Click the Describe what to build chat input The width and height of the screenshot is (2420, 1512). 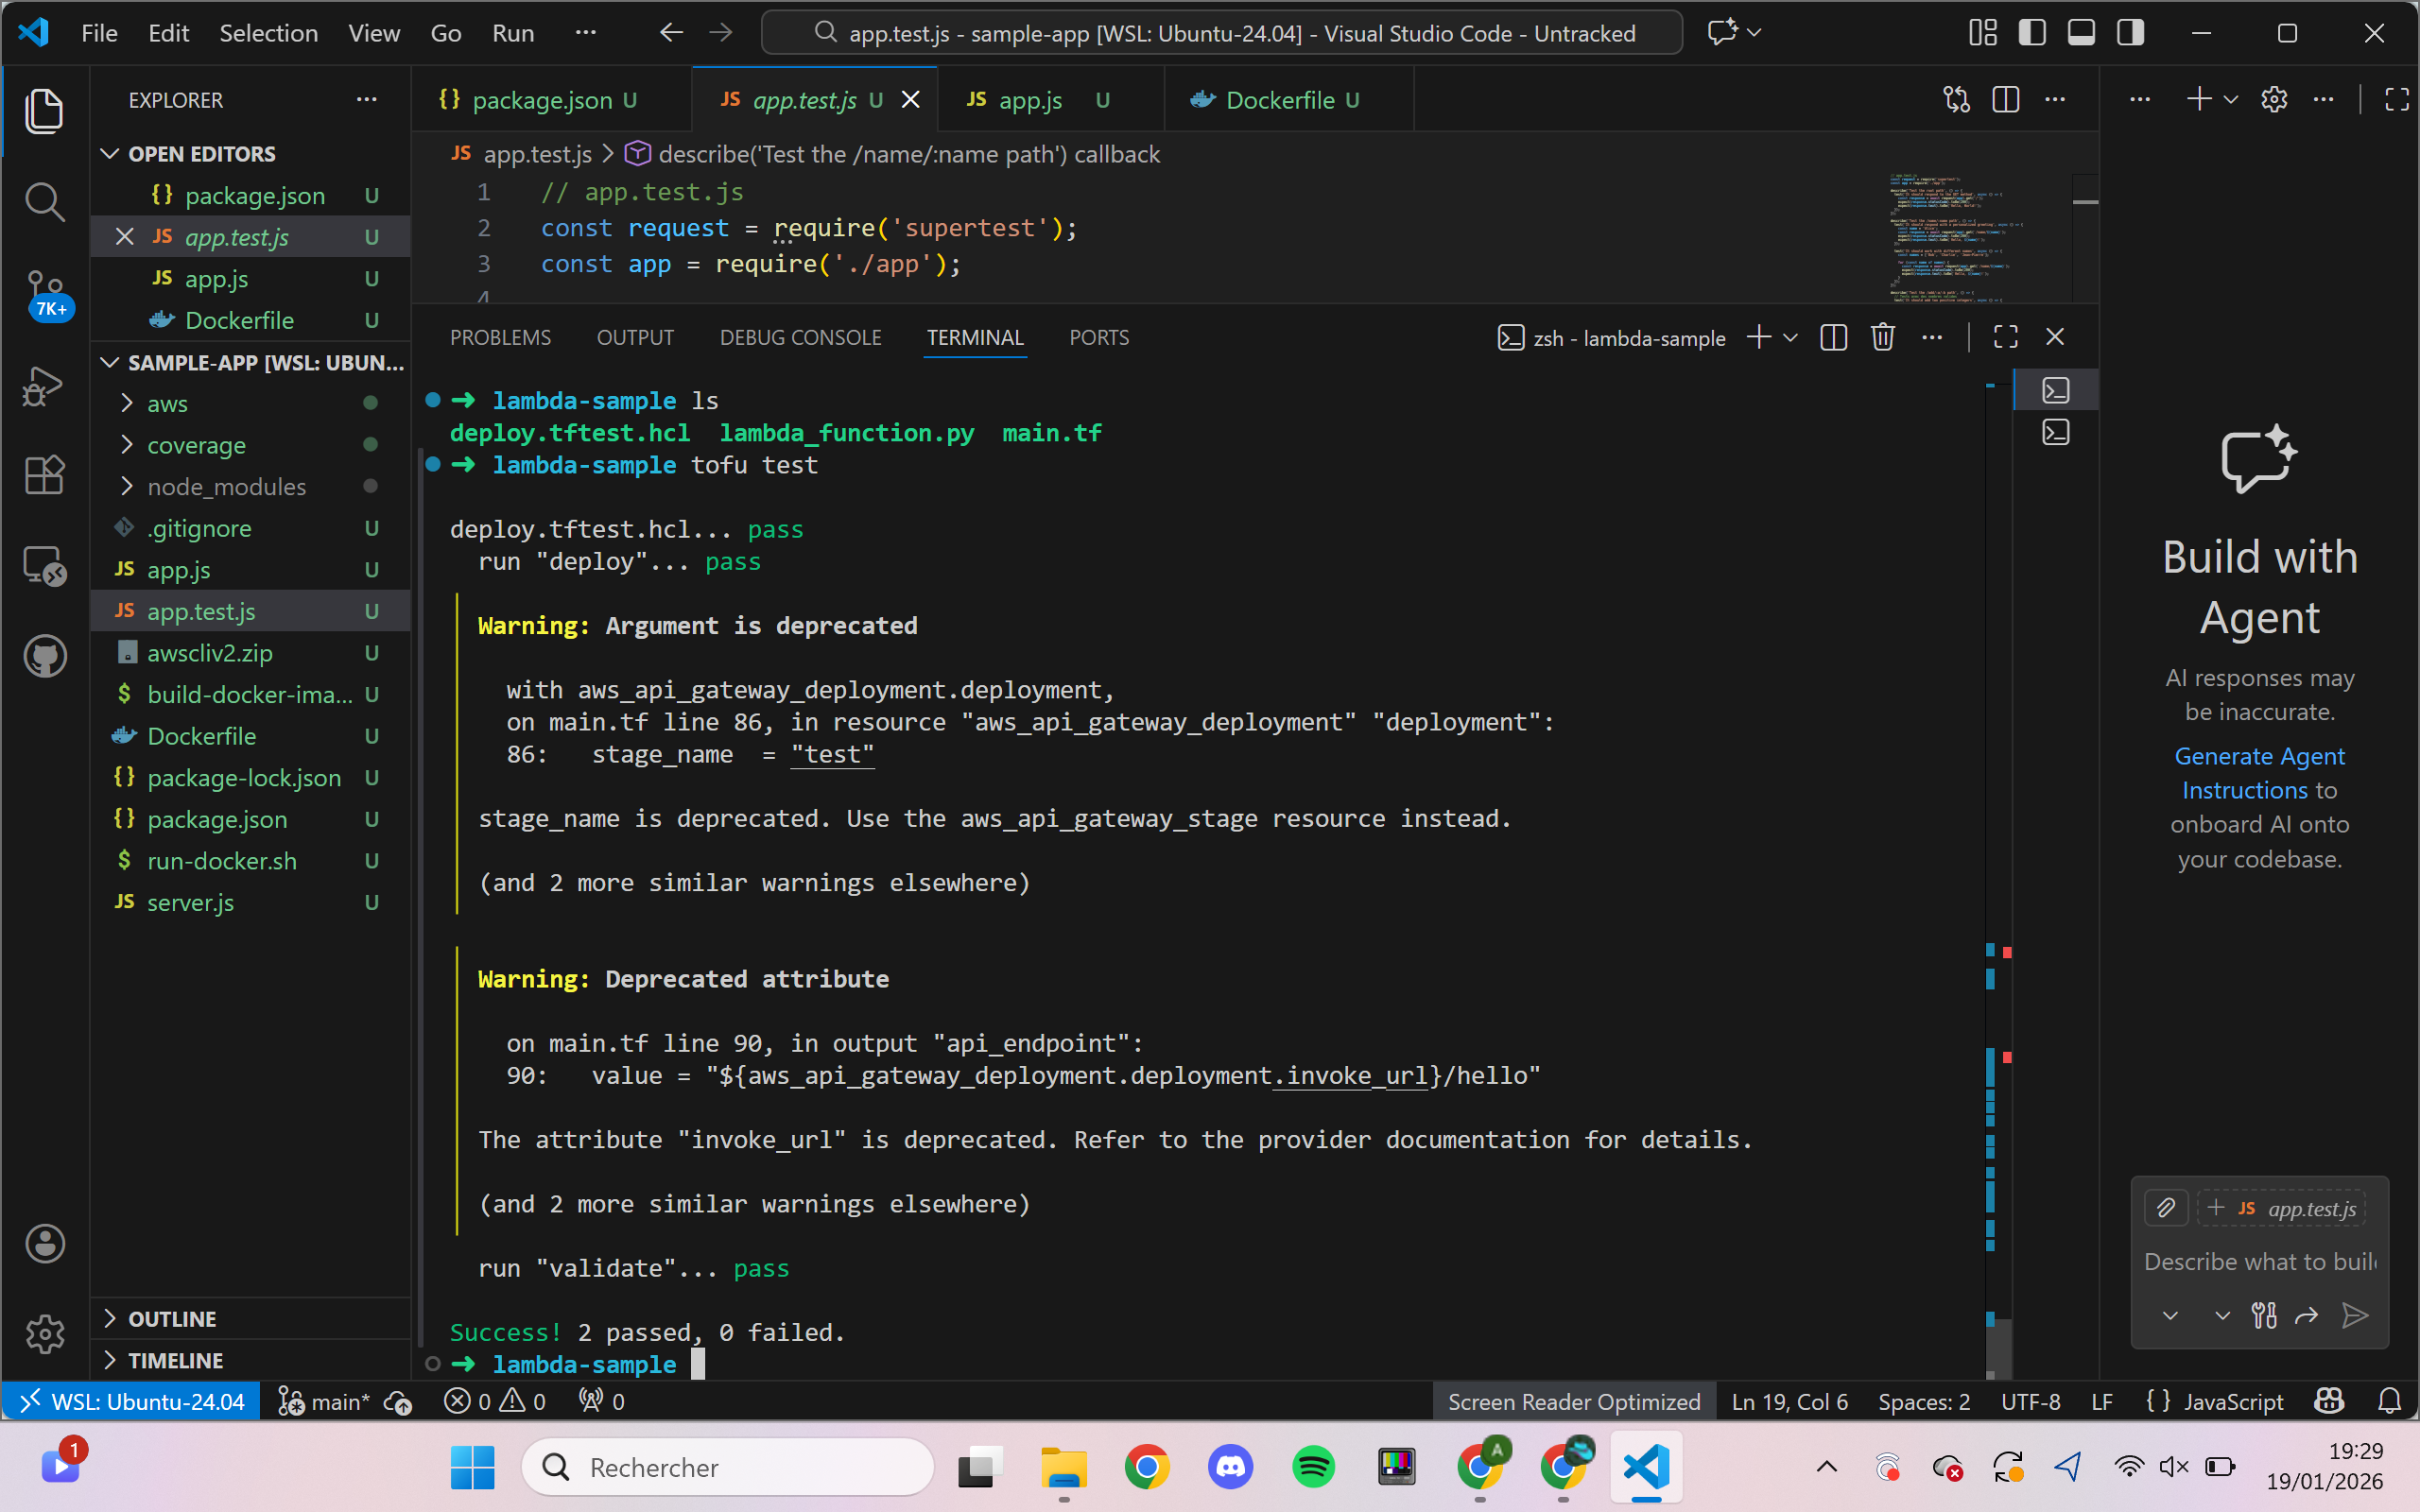click(x=2258, y=1262)
